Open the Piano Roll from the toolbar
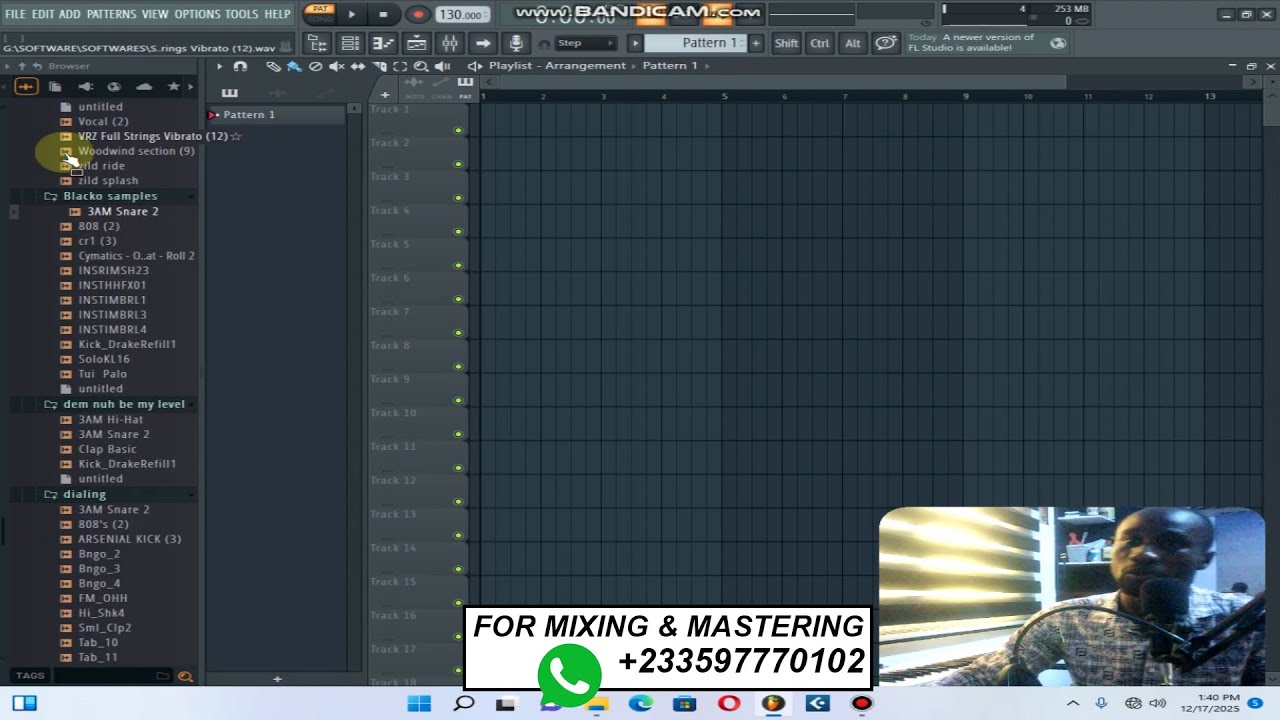 click(383, 43)
